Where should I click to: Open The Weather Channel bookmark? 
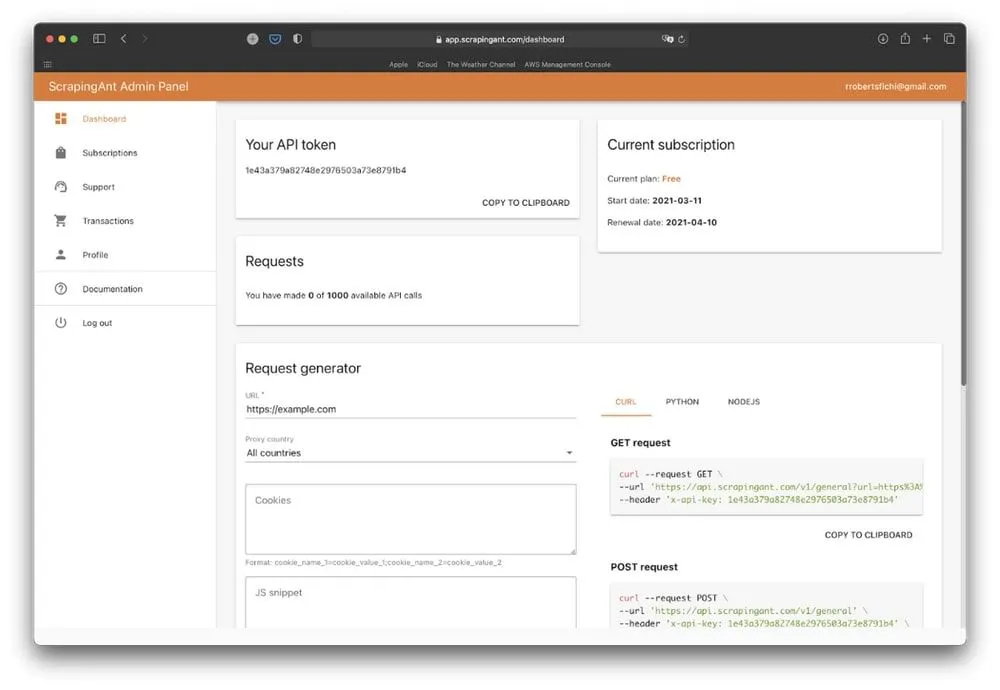tap(481, 64)
